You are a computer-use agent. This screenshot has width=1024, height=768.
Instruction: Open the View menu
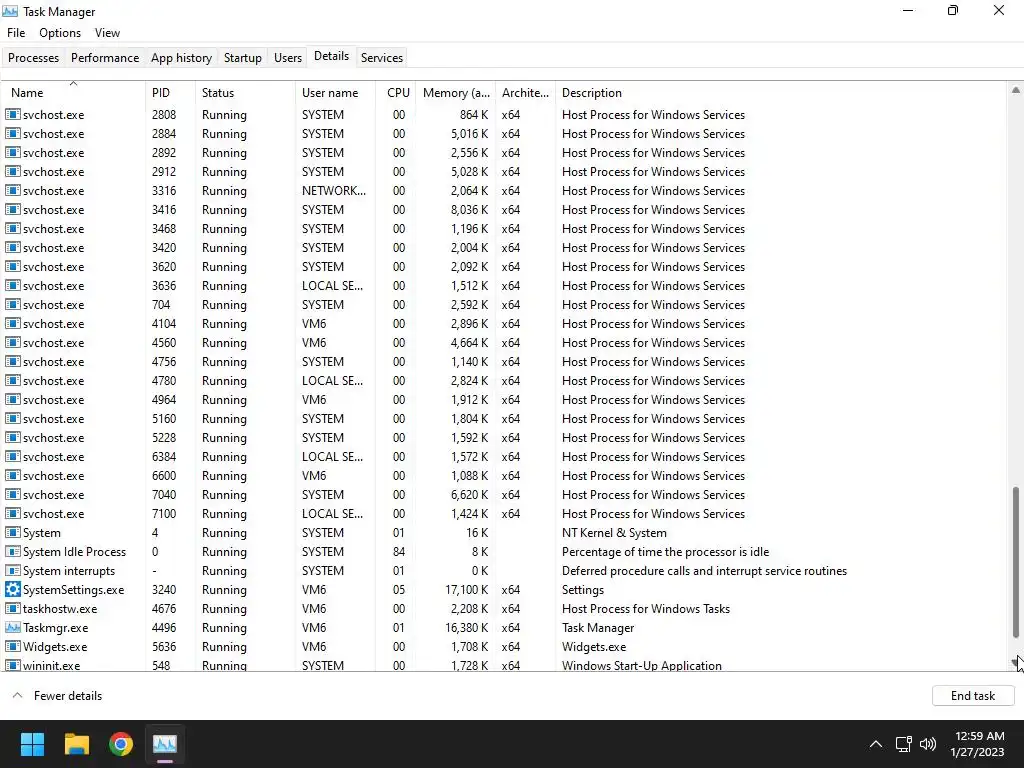point(107,33)
